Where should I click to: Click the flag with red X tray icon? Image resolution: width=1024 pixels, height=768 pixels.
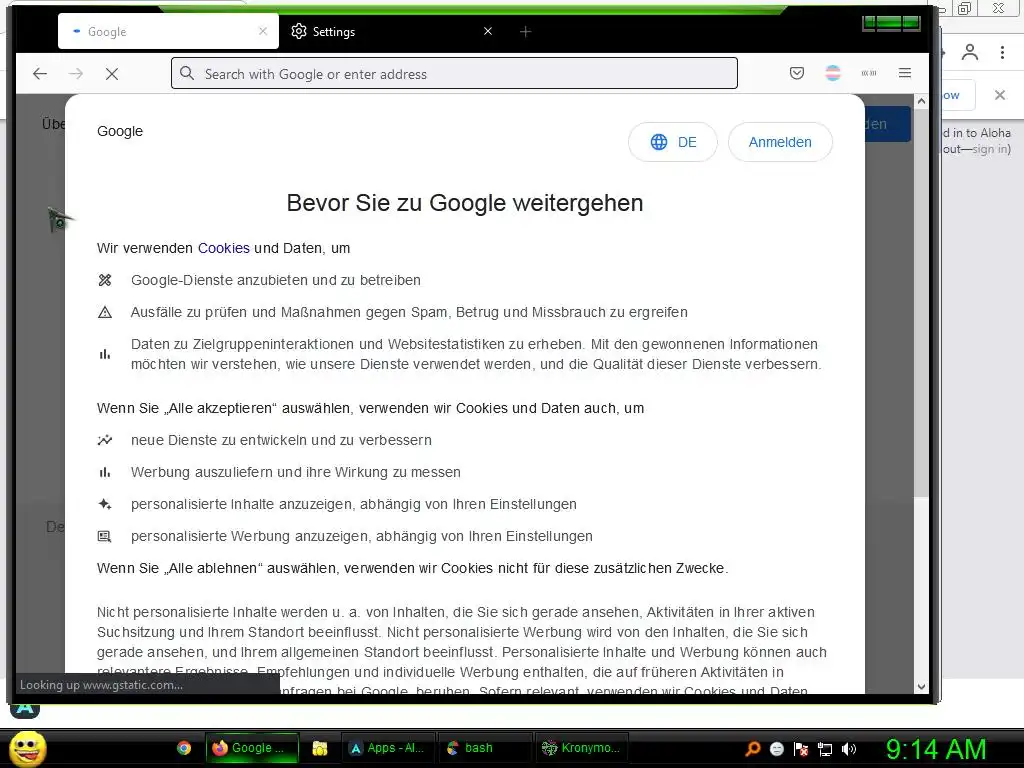click(x=801, y=749)
